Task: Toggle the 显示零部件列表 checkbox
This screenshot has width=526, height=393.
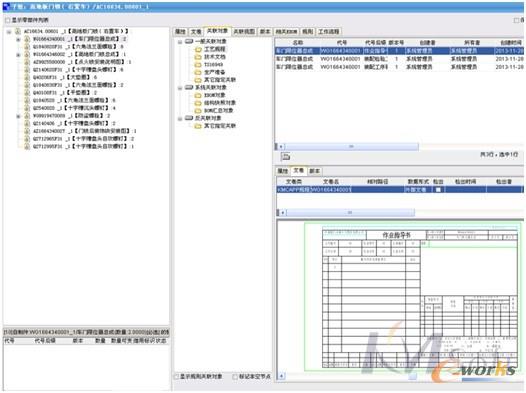Action: 7,20
